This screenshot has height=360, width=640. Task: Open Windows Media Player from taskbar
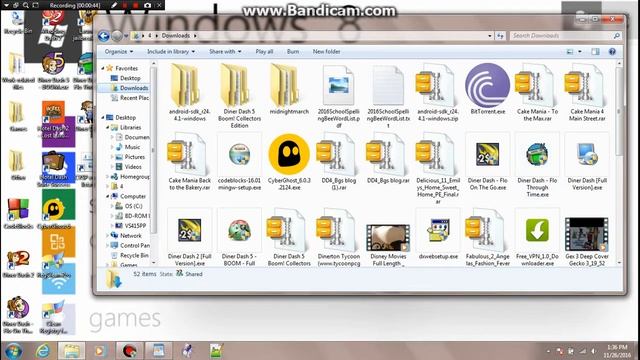(x=99, y=351)
